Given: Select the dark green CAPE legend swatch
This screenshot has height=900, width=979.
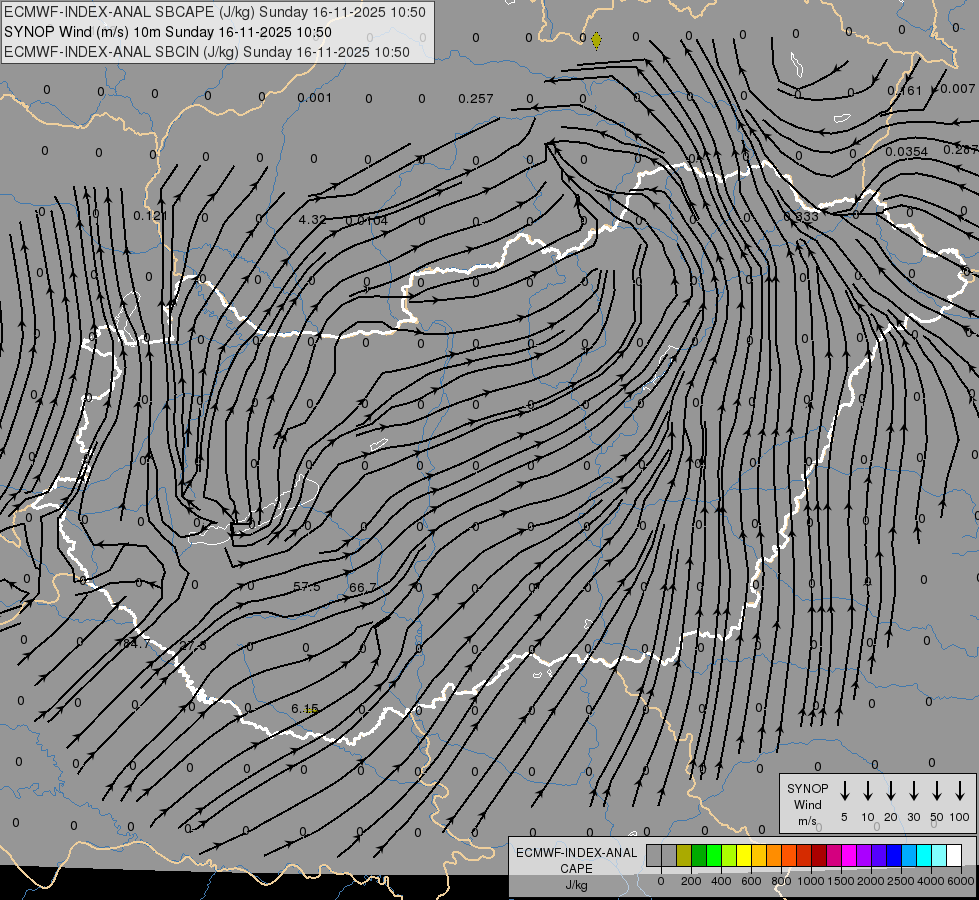Looking at the screenshot, I should (x=699, y=855).
